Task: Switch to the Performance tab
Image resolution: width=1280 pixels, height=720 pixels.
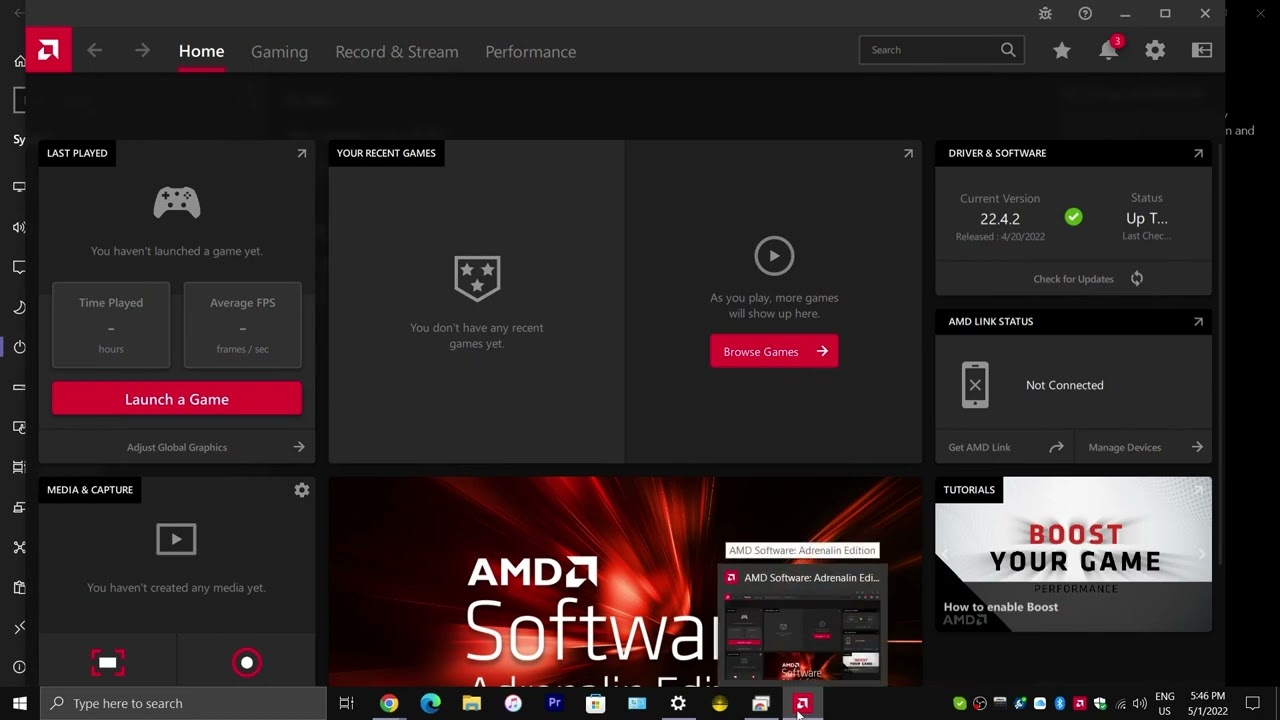Action: [530, 51]
